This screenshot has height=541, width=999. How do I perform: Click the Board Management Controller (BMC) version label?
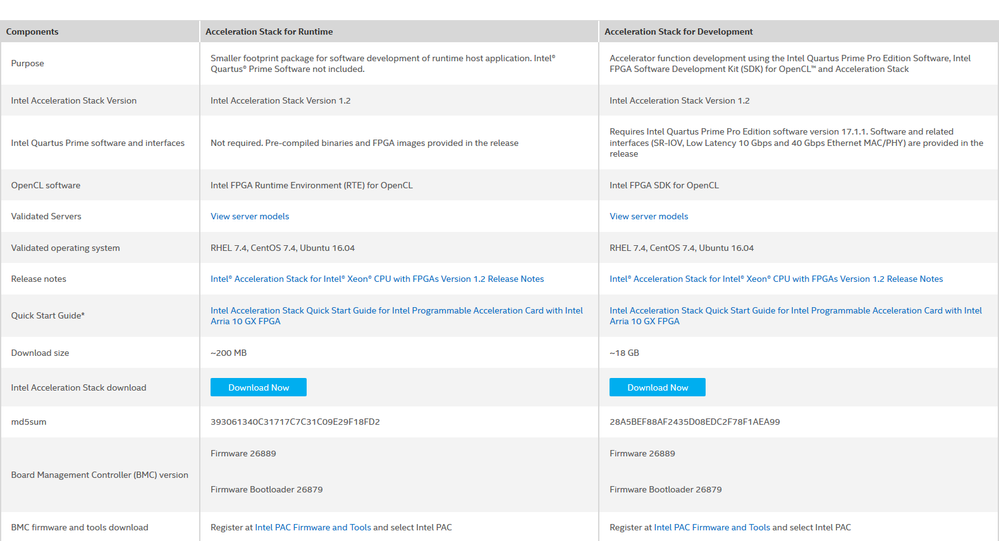pyautogui.click(x=99, y=475)
